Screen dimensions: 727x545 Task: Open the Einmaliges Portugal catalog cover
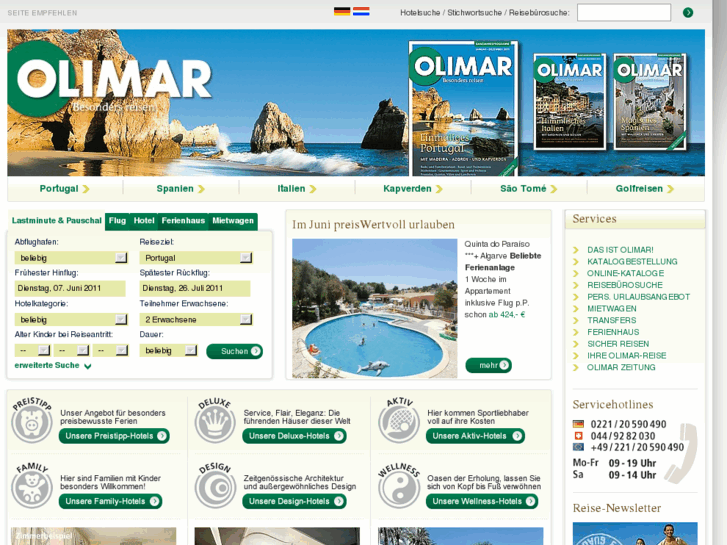point(464,109)
